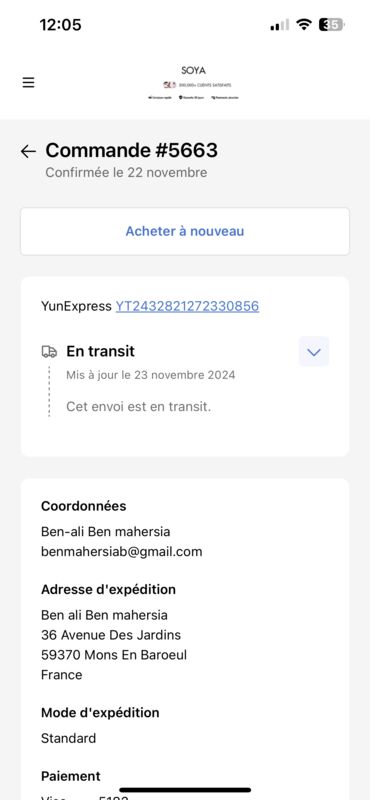Go back using the arrow beside Commande #5663
This screenshot has width=370, height=800.
click(28, 151)
